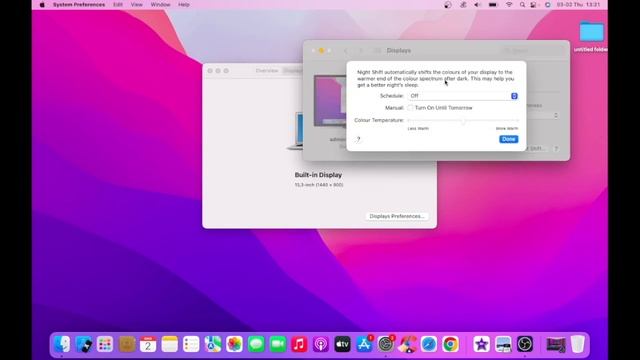Click the battery status icon

493,4
